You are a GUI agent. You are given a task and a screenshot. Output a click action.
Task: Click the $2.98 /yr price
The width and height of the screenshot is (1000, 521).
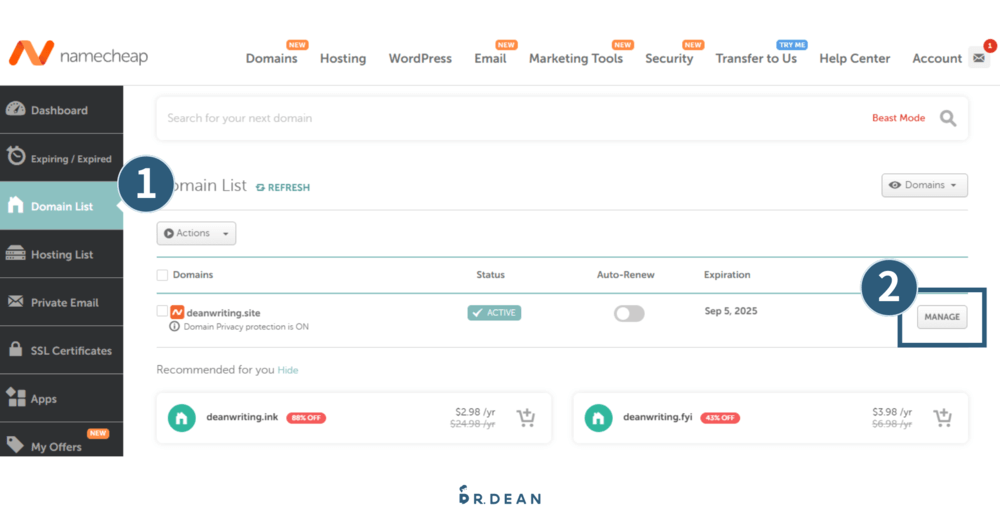tap(475, 412)
